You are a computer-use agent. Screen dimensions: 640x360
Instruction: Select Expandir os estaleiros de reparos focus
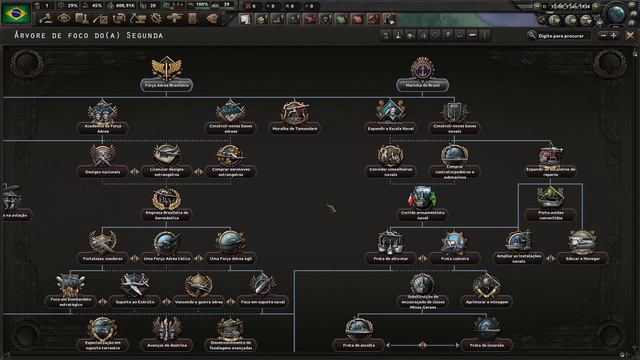551,160
